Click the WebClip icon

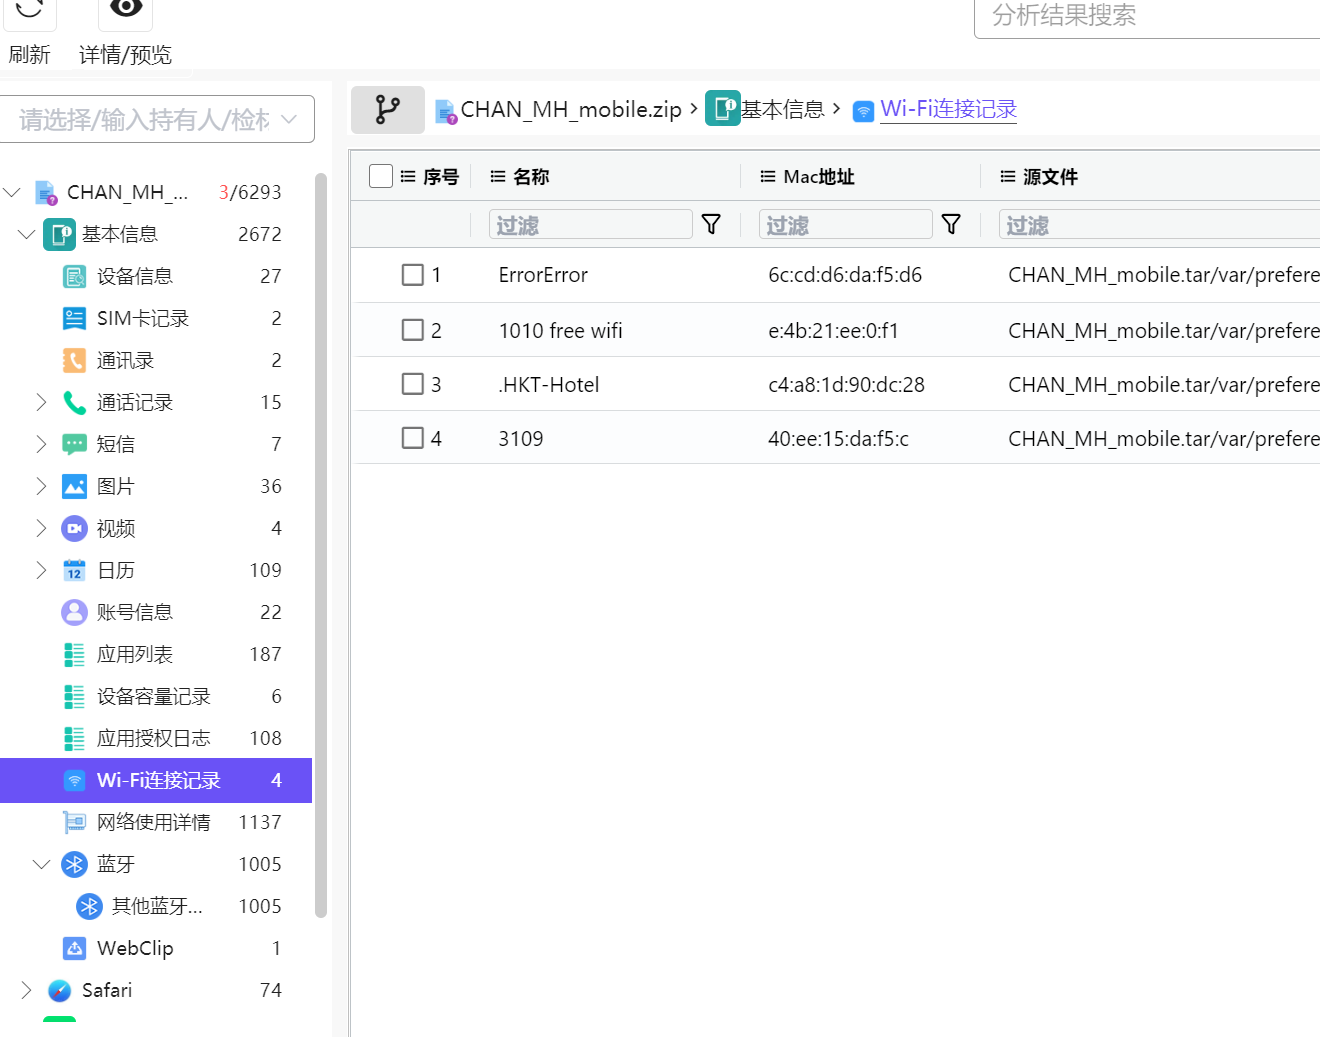coord(74,948)
